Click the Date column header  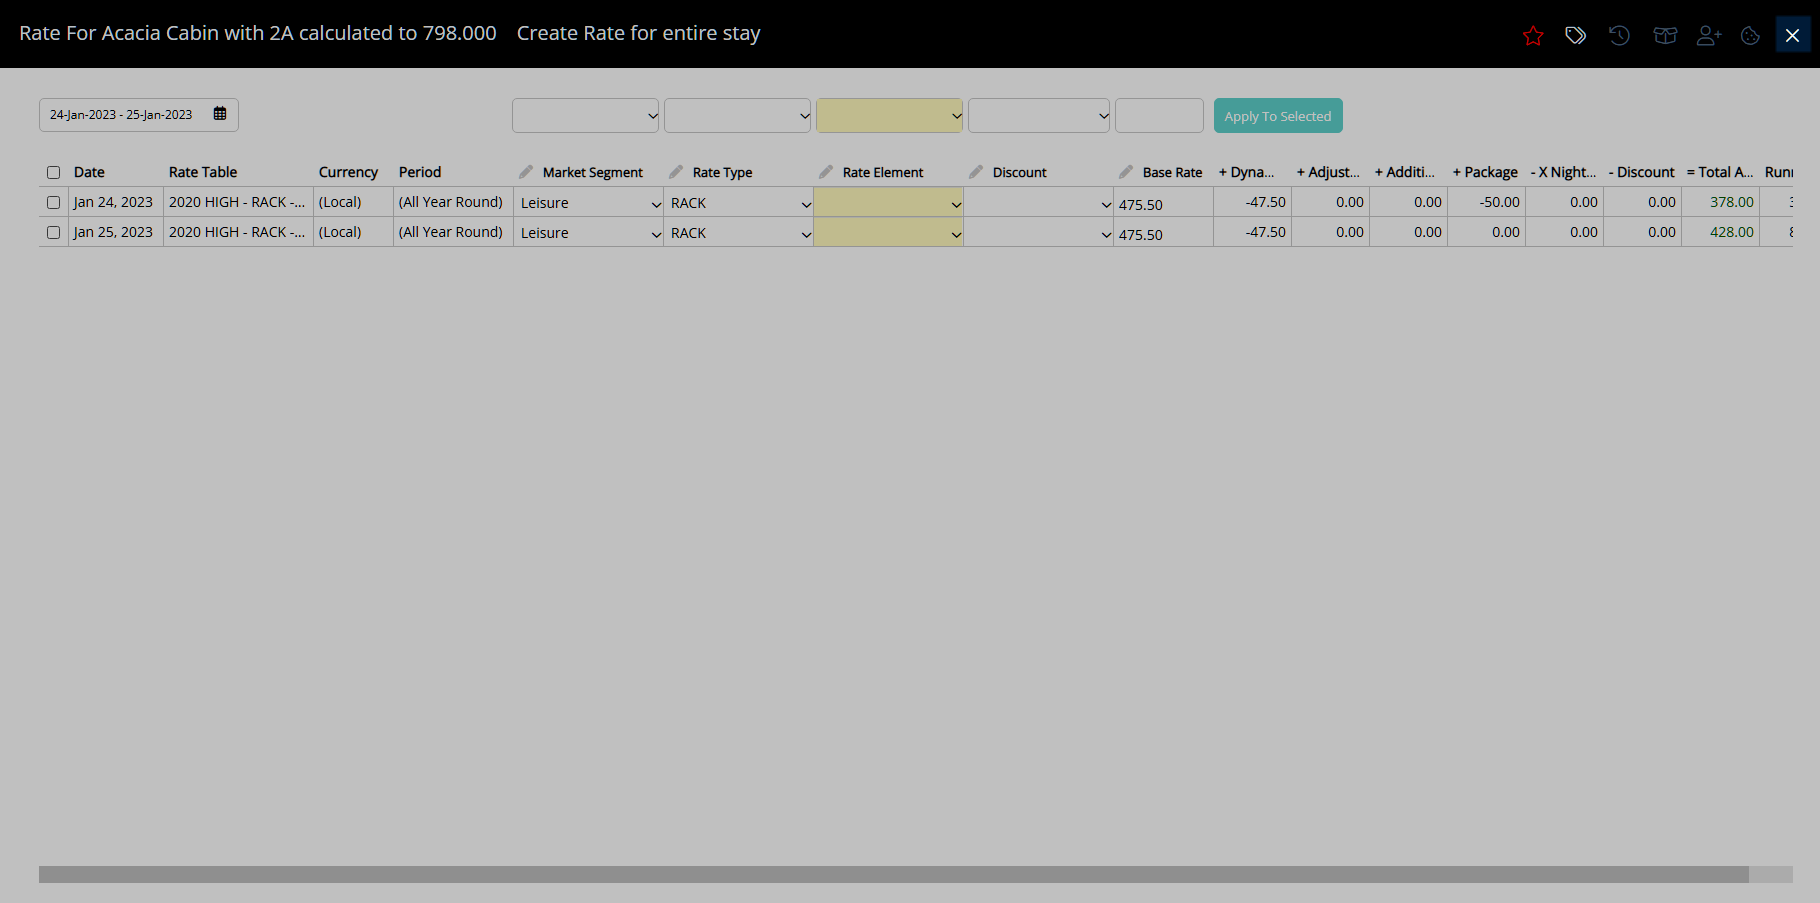click(x=89, y=172)
